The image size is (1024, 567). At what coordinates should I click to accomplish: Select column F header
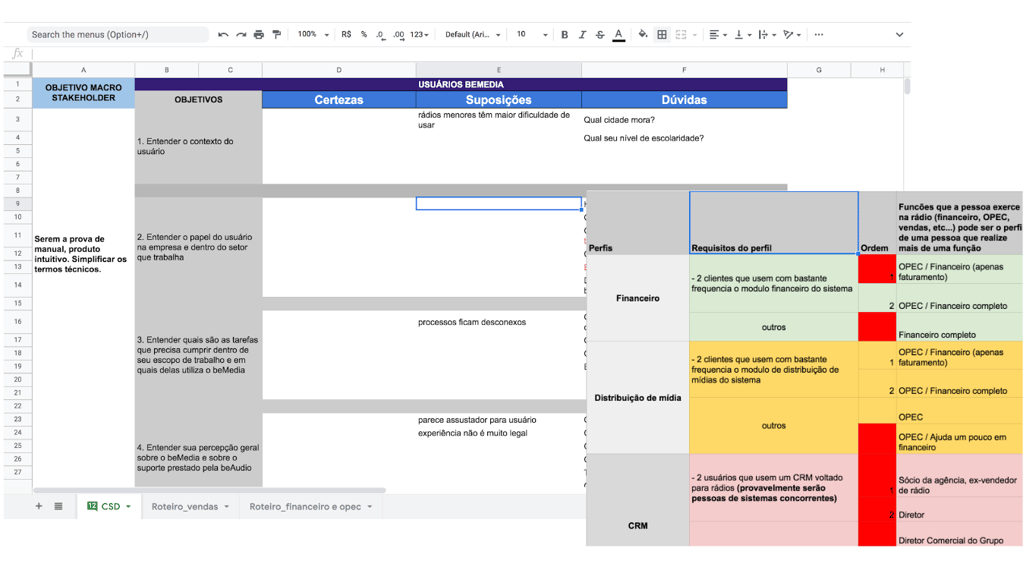[684, 70]
